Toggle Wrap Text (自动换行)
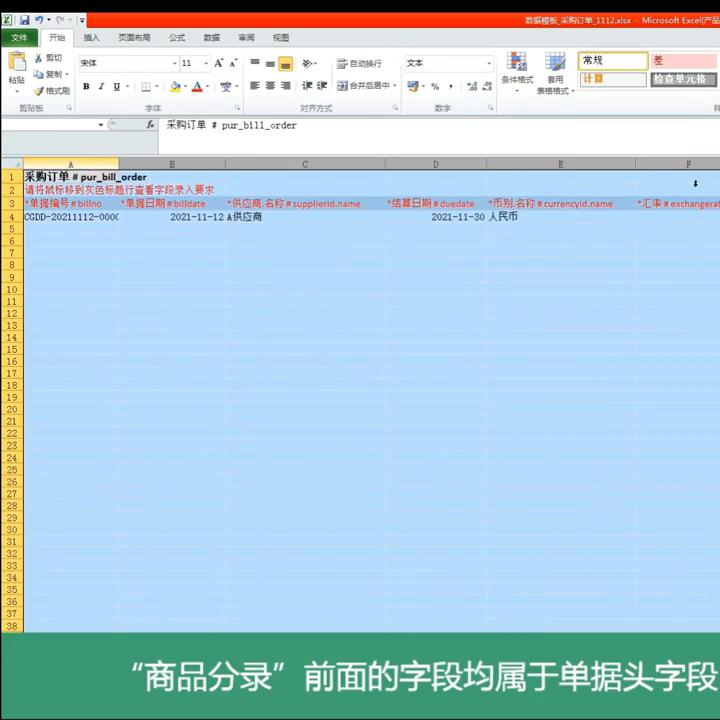The height and width of the screenshot is (720, 720). tap(359, 64)
